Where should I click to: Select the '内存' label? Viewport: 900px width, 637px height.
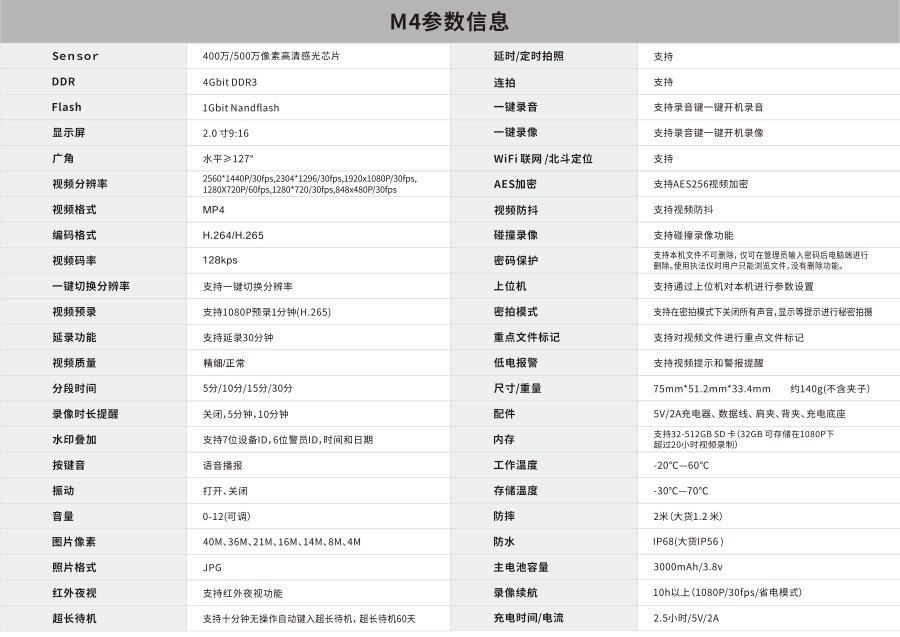click(x=504, y=440)
